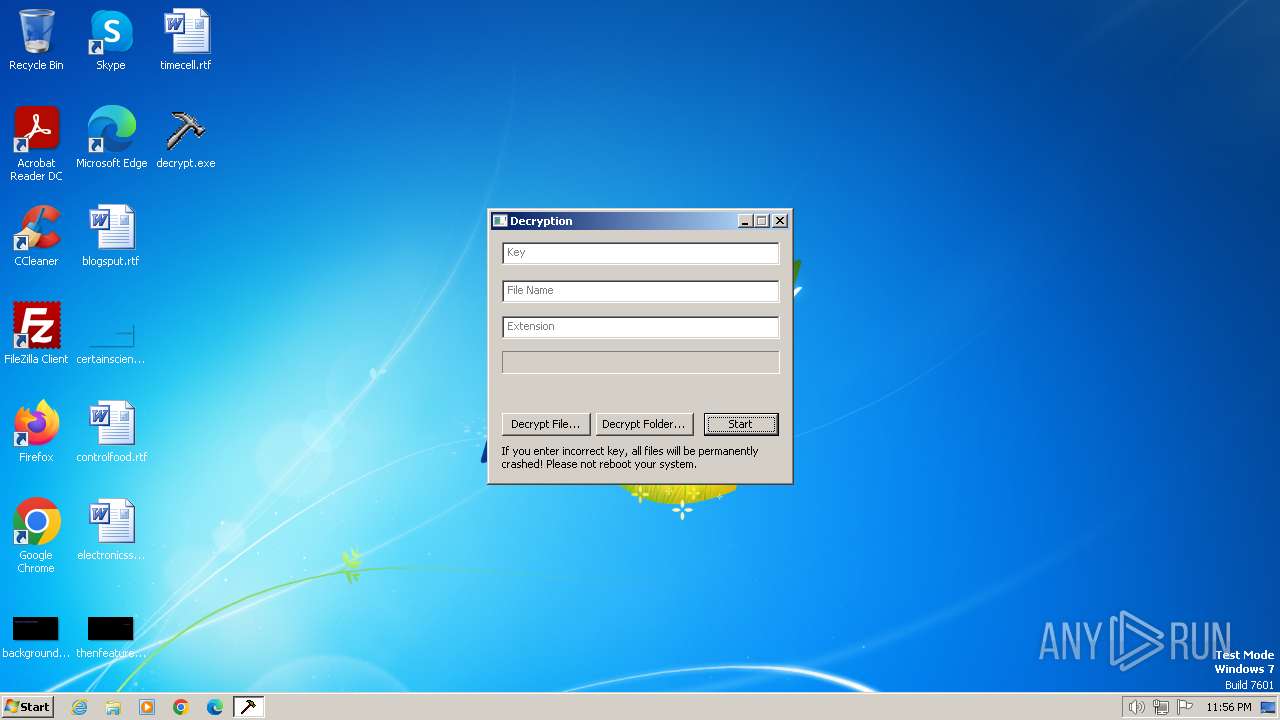Click the Decrypt Folder... button

(643, 424)
